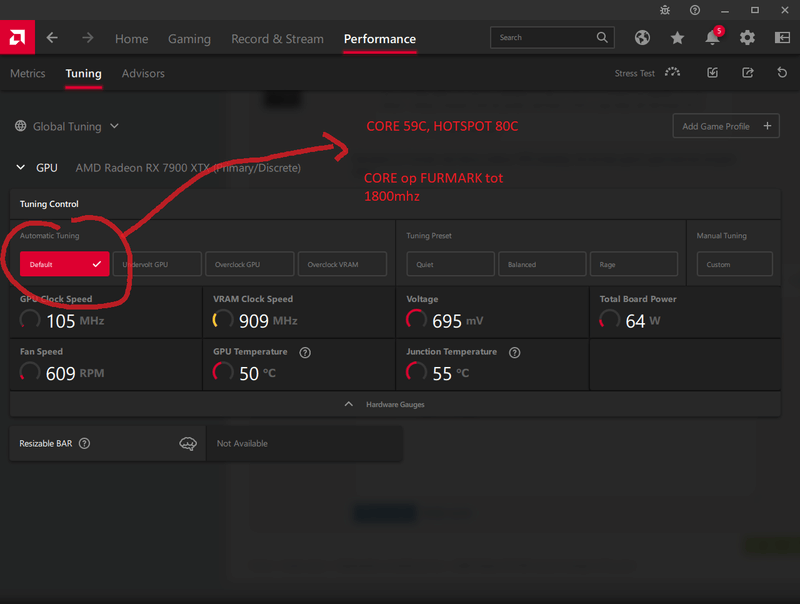
Task: Click the Resizable BAR brain icon
Action: pos(188,443)
